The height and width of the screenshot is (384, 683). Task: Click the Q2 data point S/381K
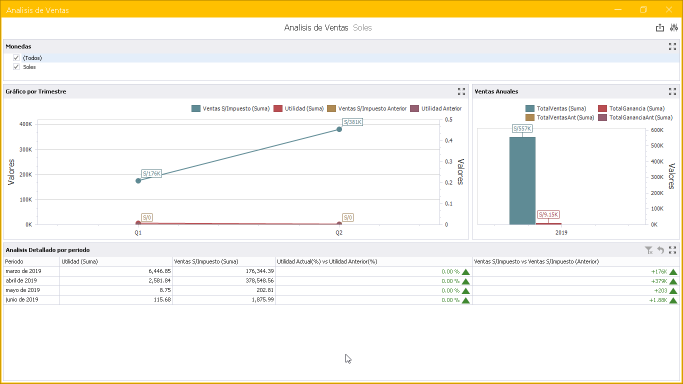point(339,129)
